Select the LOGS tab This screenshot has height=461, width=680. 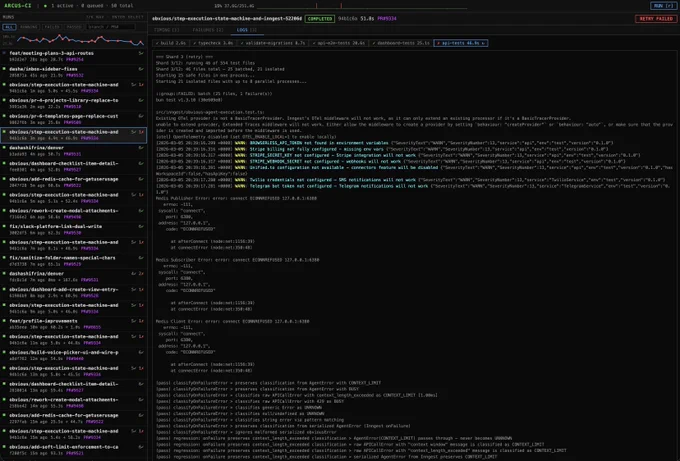pyautogui.click(x=246, y=30)
